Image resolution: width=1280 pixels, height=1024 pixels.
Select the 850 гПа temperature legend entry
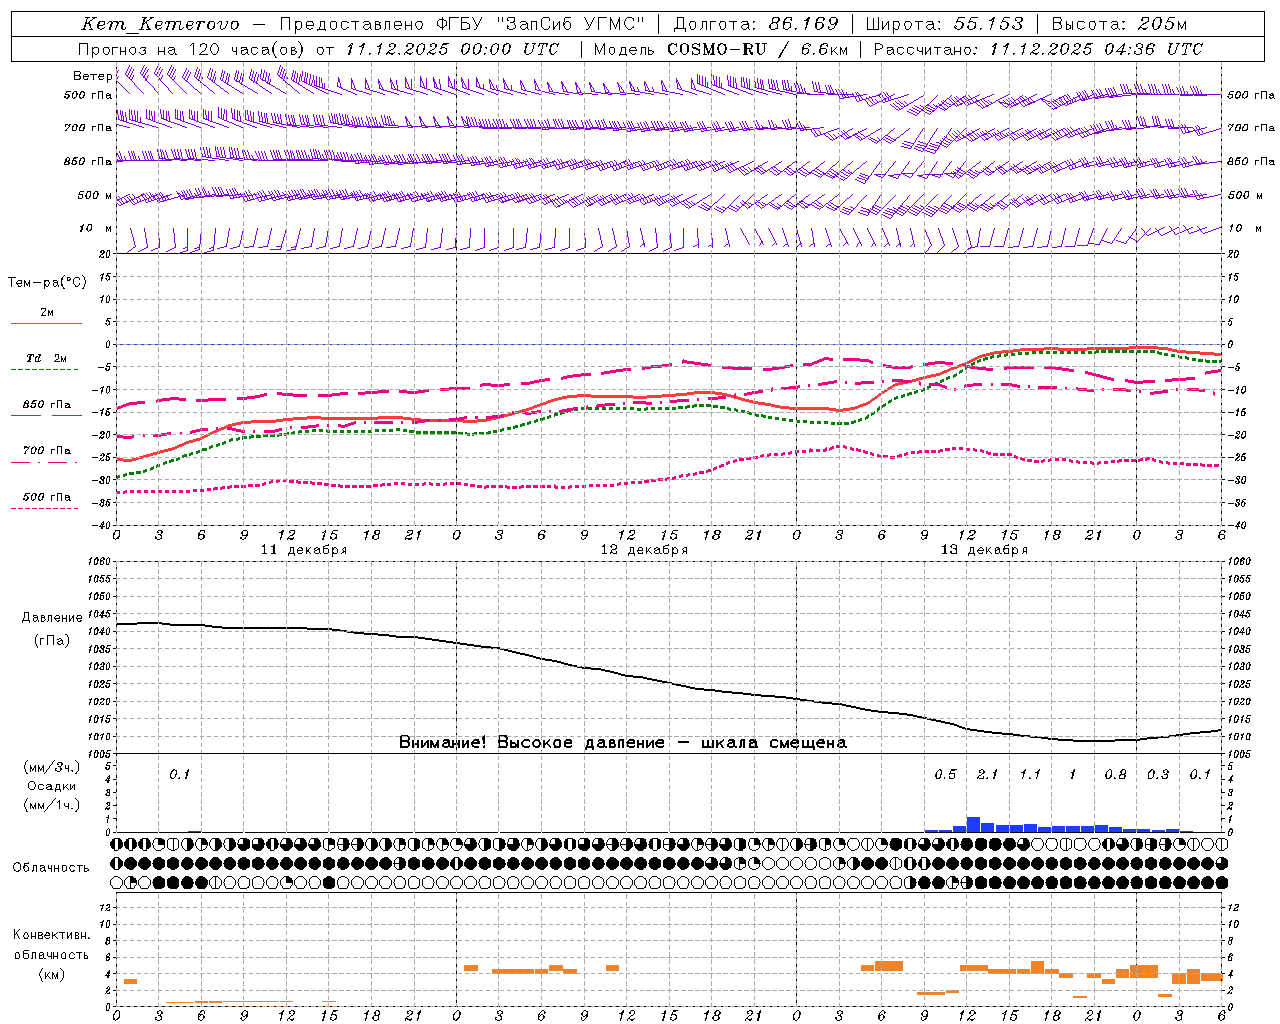(x=47, y=405)
